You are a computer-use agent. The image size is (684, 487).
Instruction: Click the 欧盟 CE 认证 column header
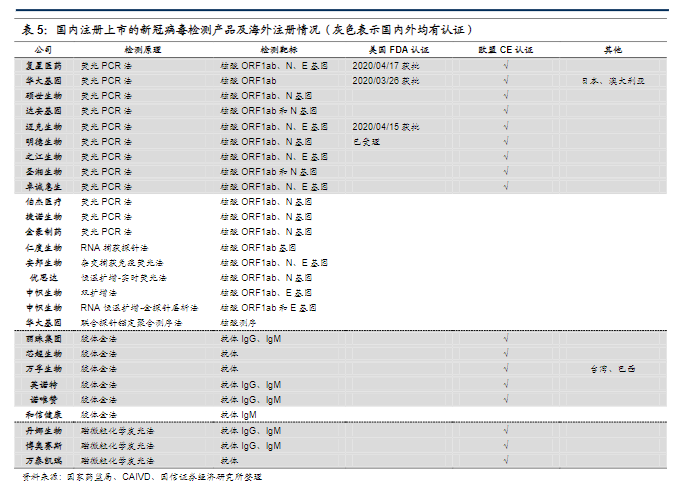(507, 48)
